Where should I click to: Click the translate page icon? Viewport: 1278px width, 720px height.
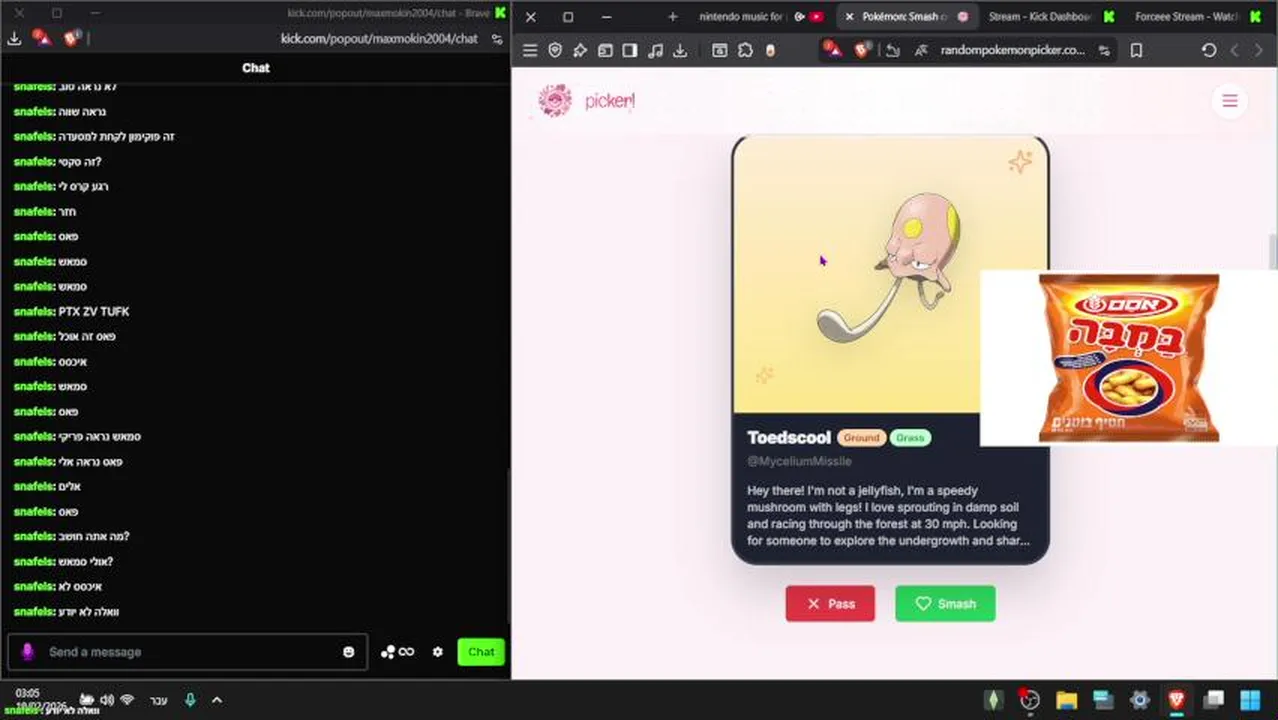click(x=920, y=50)
